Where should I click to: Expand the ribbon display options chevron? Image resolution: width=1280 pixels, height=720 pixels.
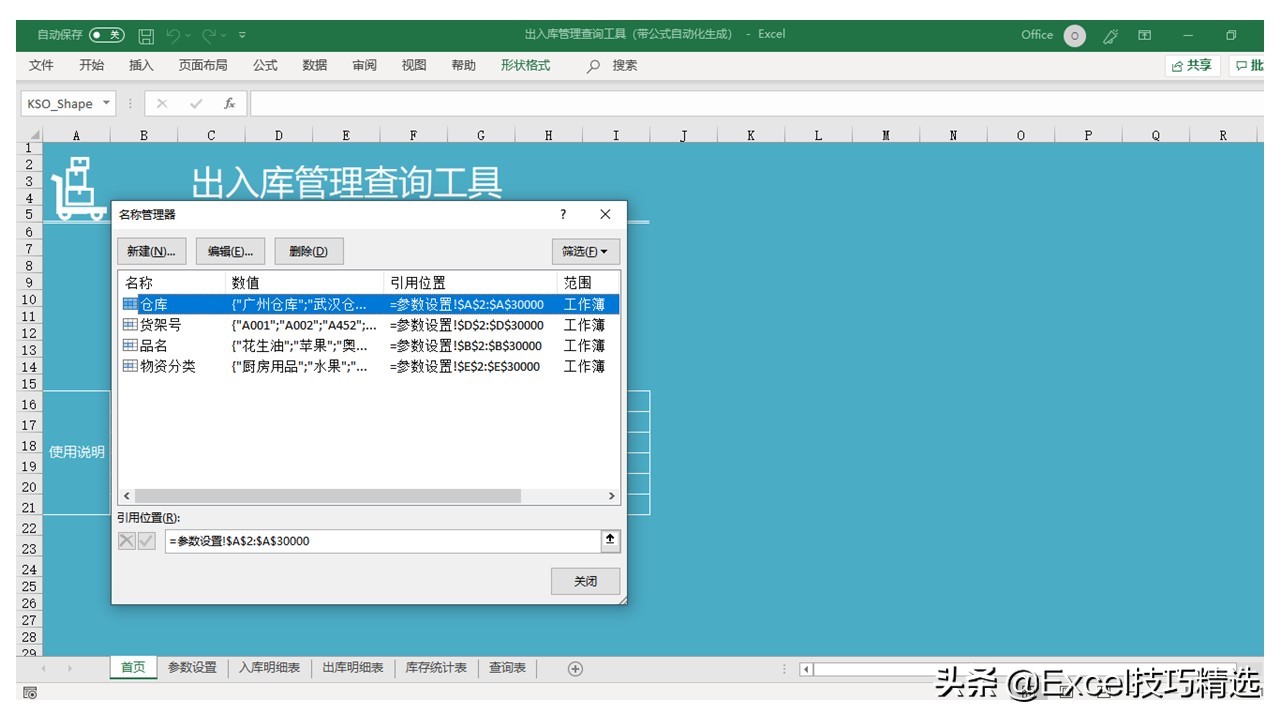click(241, 34)
